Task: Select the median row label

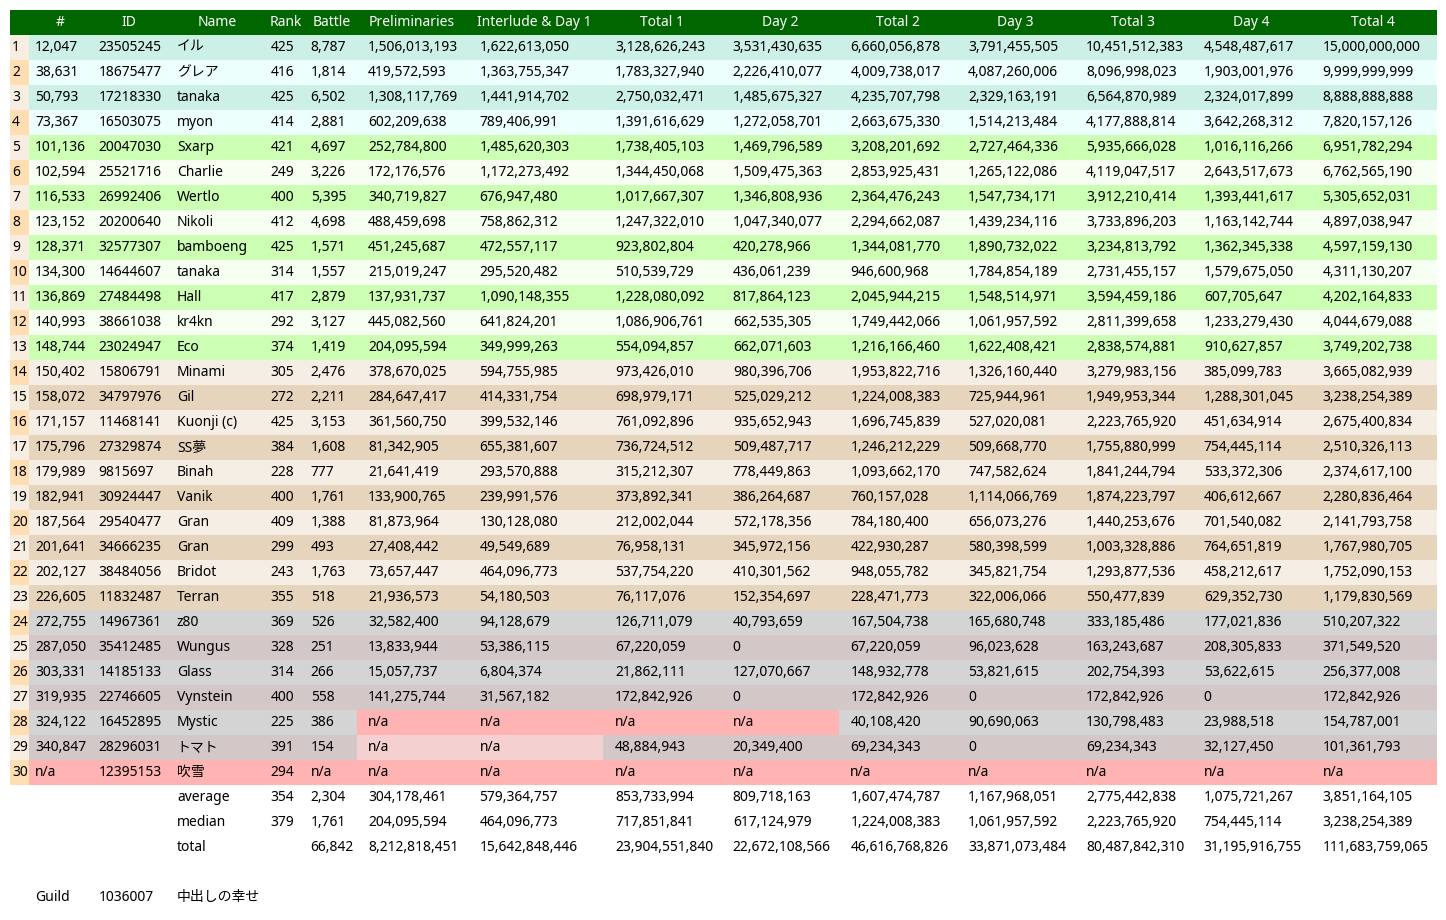Action: (x=201, y=821)
